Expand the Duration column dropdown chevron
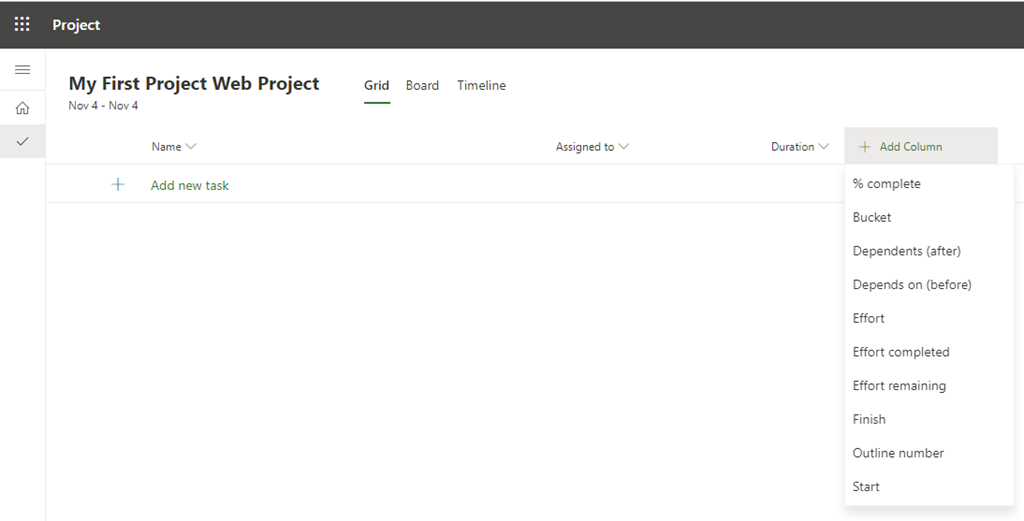1024x521 pixels. click(824, 147)
